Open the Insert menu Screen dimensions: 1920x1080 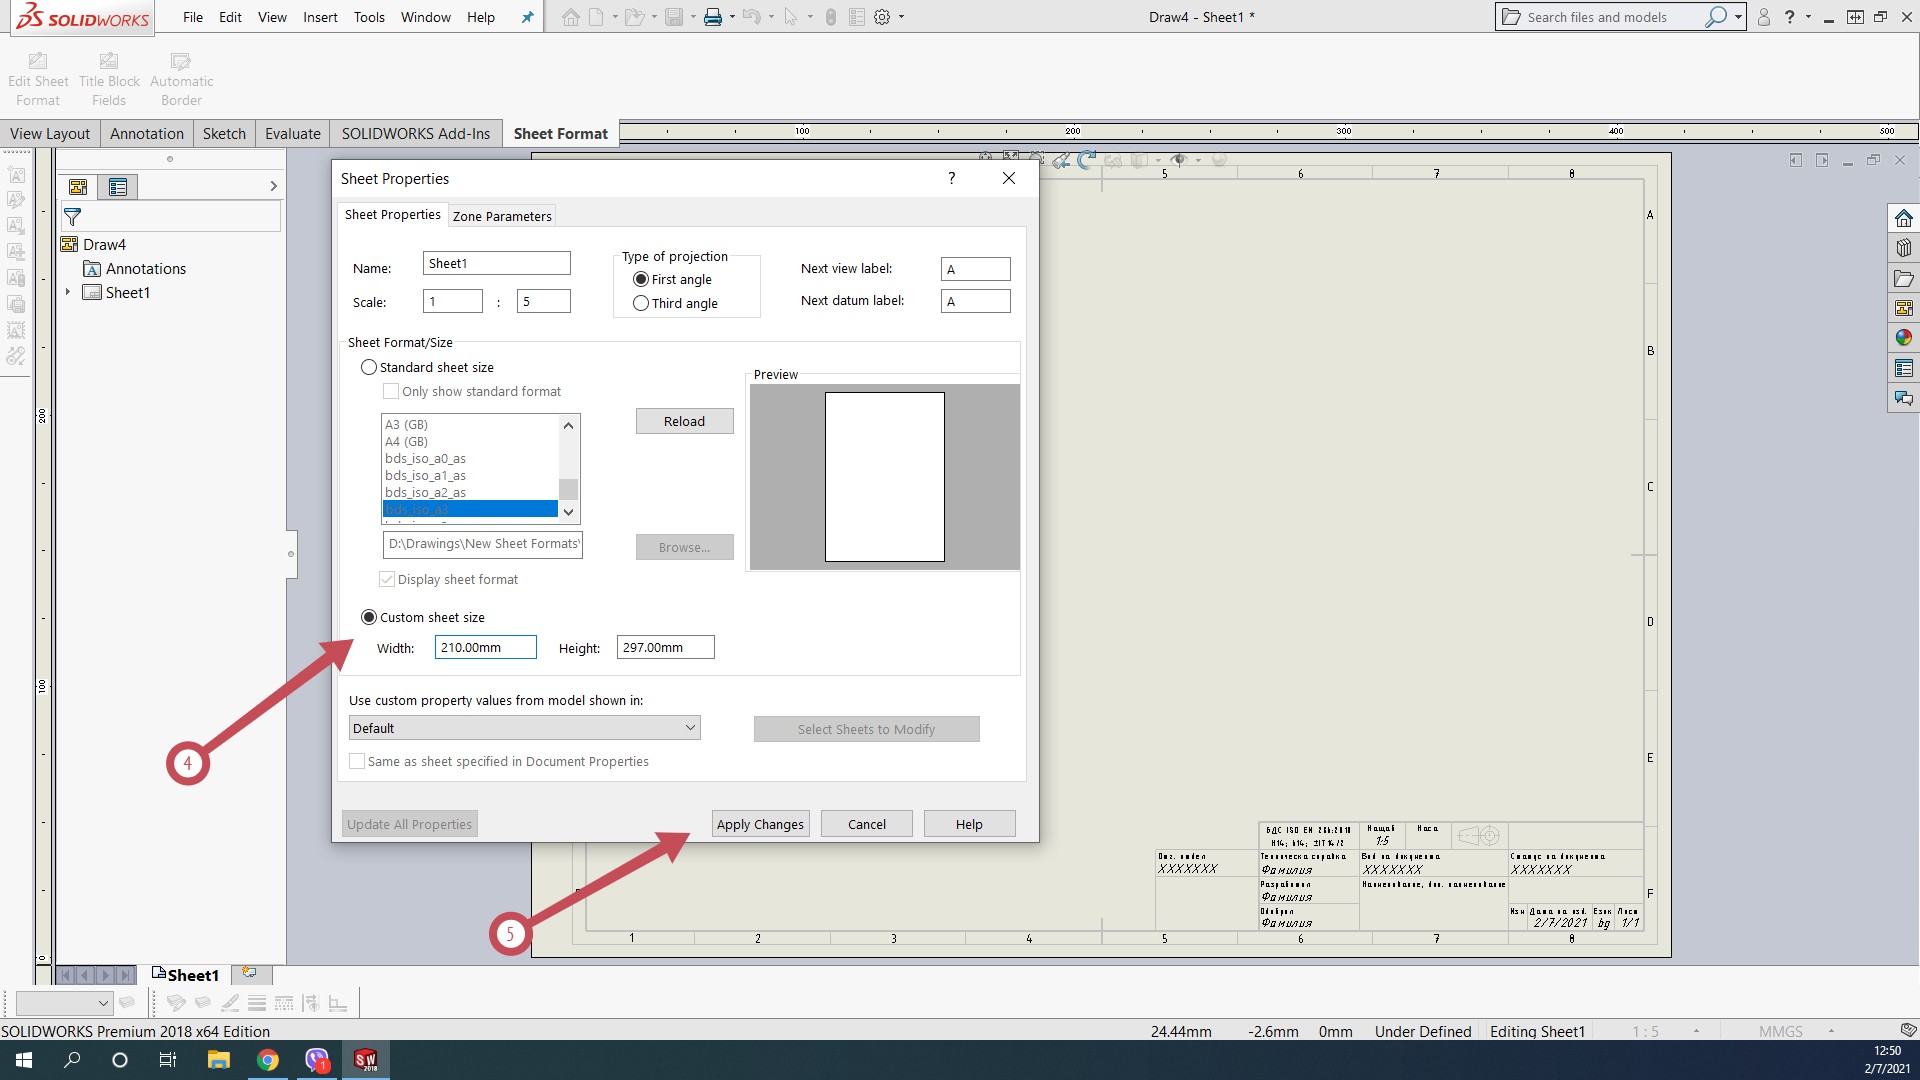pos(320,17)
